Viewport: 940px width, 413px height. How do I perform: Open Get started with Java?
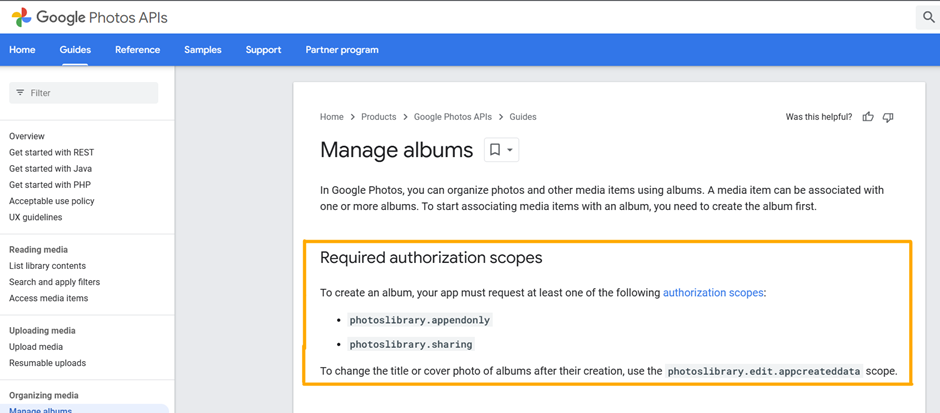pos(50,168)
